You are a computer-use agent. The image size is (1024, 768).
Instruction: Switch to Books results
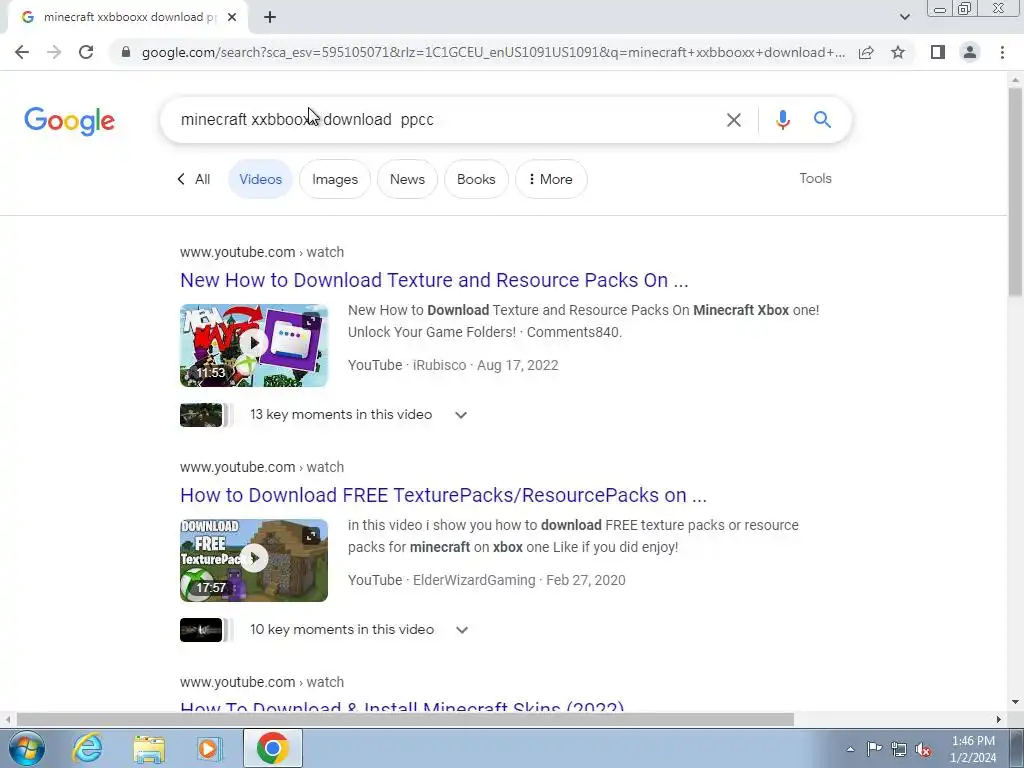(x=475, y=179)
